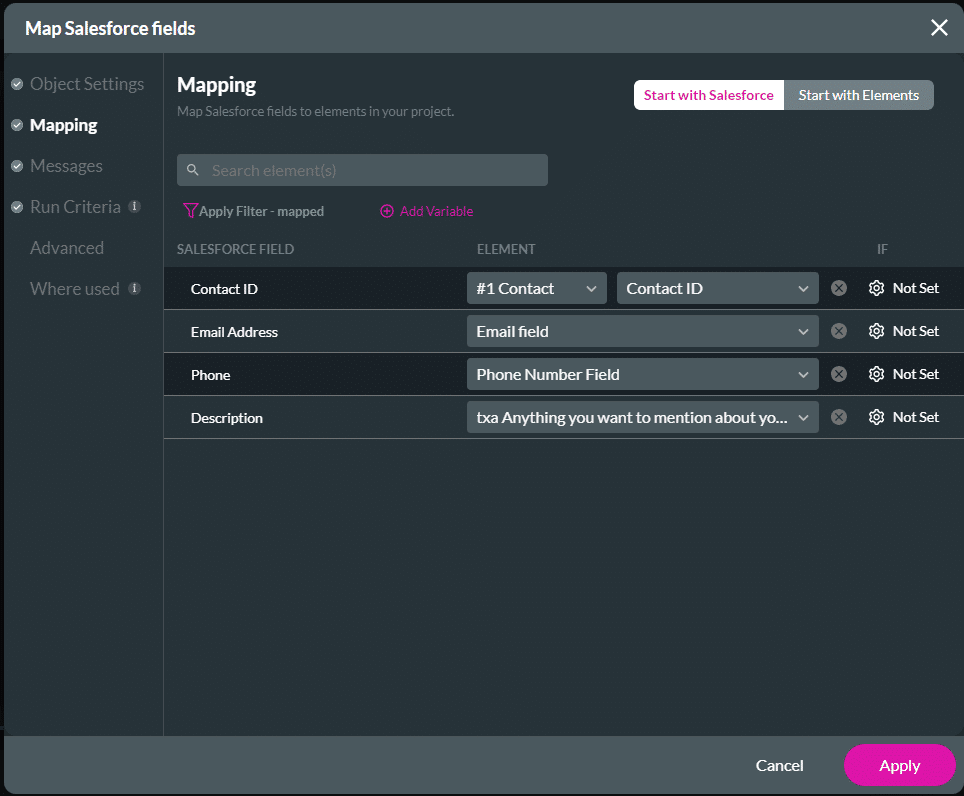Apply the Salesforce field mapping
The width and height of the screenshot is (964, 796).
click(x=899, y=765)
